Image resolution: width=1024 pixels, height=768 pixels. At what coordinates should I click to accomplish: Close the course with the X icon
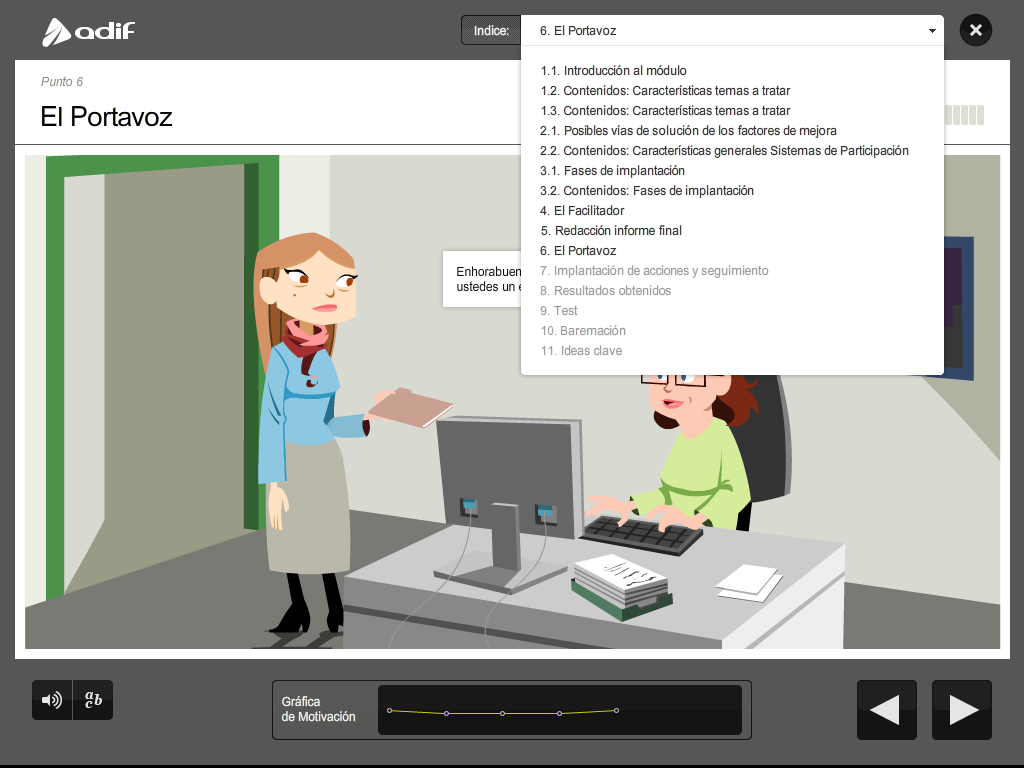[x=976, y=30]
